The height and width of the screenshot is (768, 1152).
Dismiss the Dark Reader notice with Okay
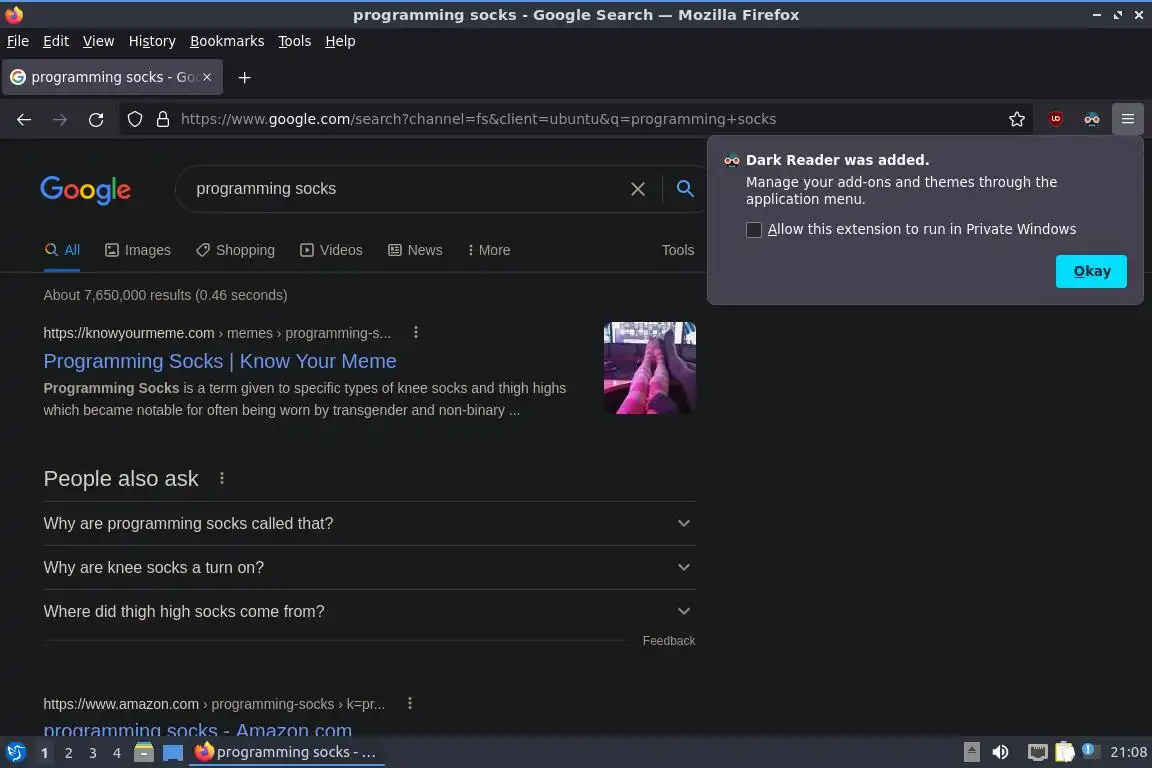(x=1091, y=271)
